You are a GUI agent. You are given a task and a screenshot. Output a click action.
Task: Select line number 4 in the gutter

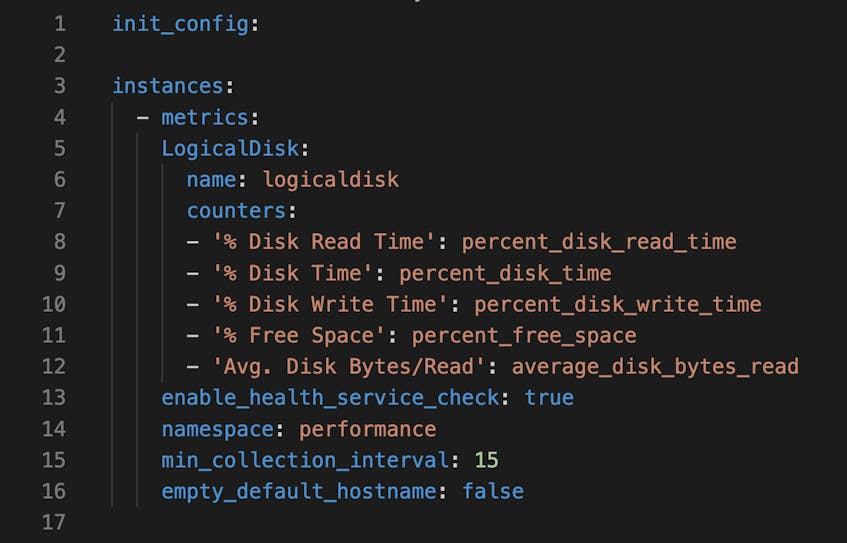point(58,117)
